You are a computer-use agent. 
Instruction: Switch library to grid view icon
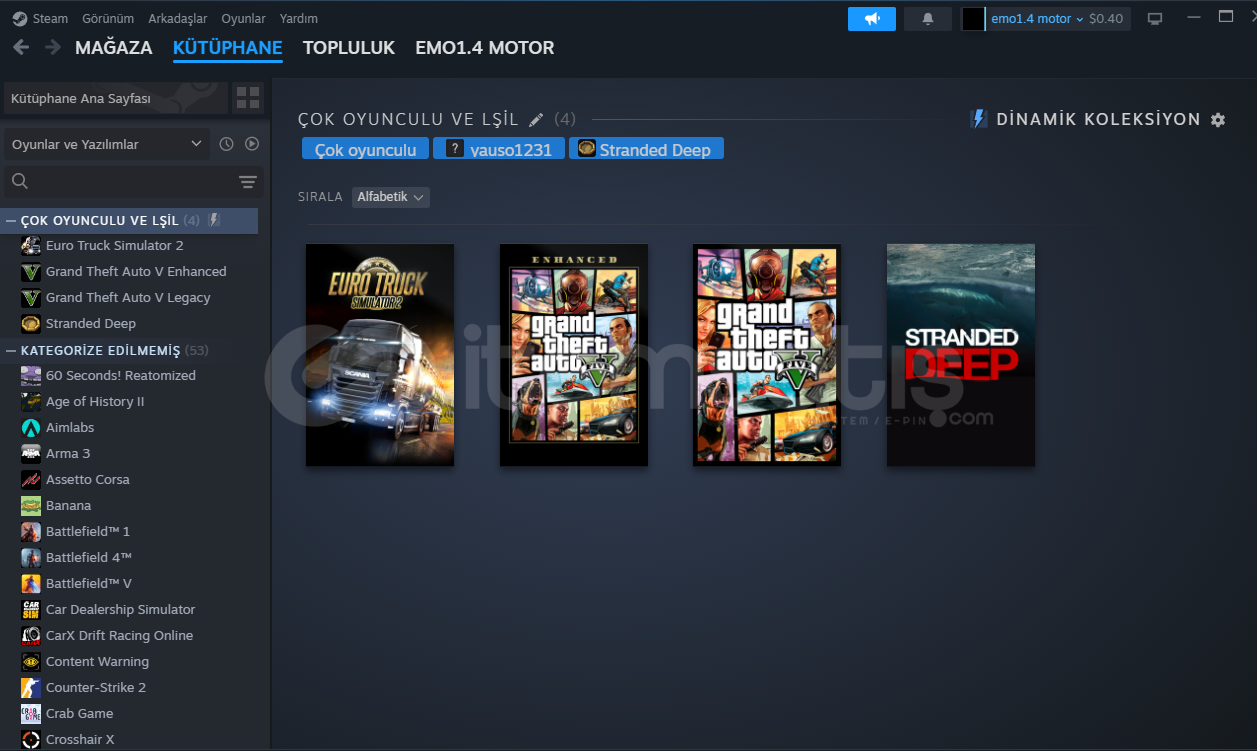[x=248, y=98]
